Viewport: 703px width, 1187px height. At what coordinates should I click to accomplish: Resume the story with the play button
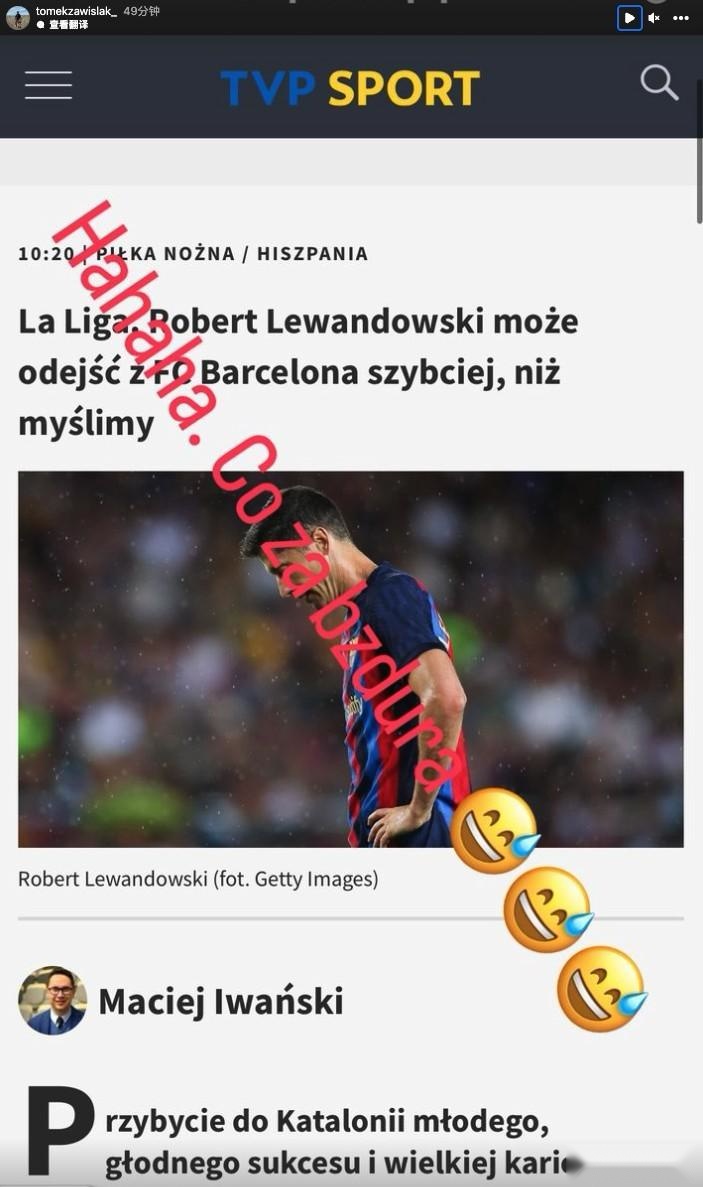tap(629, 17)
